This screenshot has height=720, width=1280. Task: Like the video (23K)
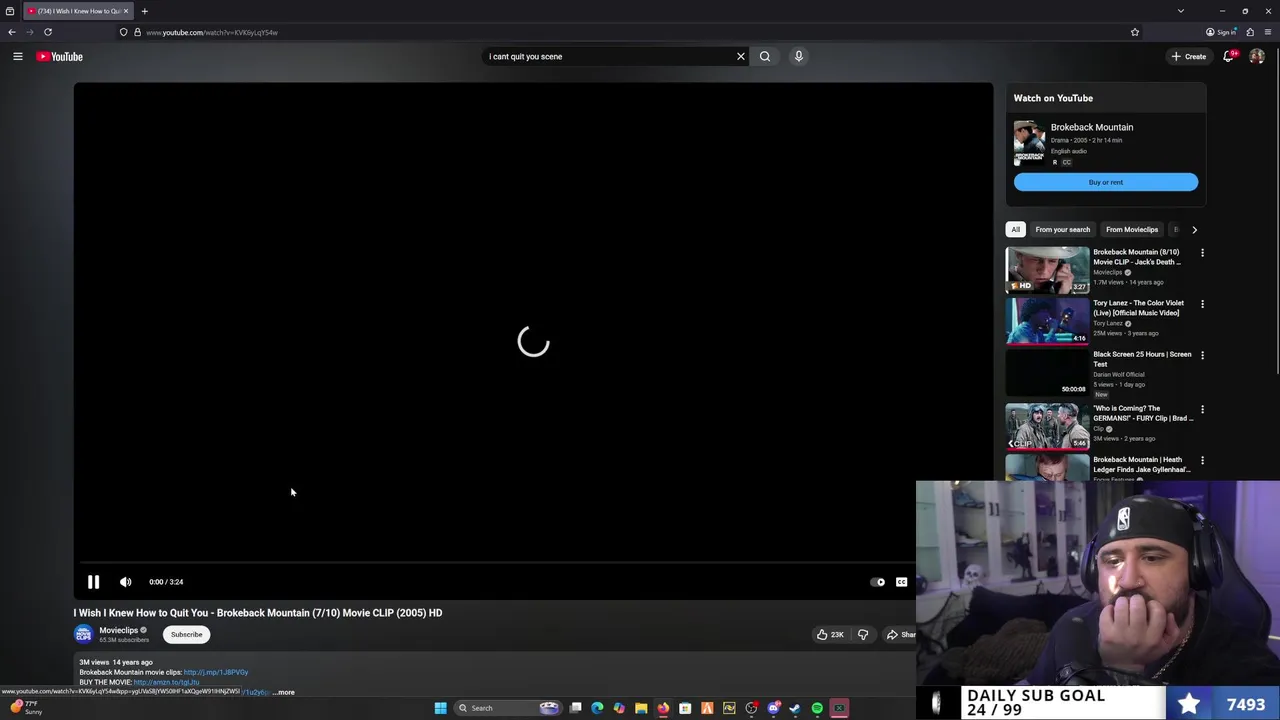click(830, 634)
